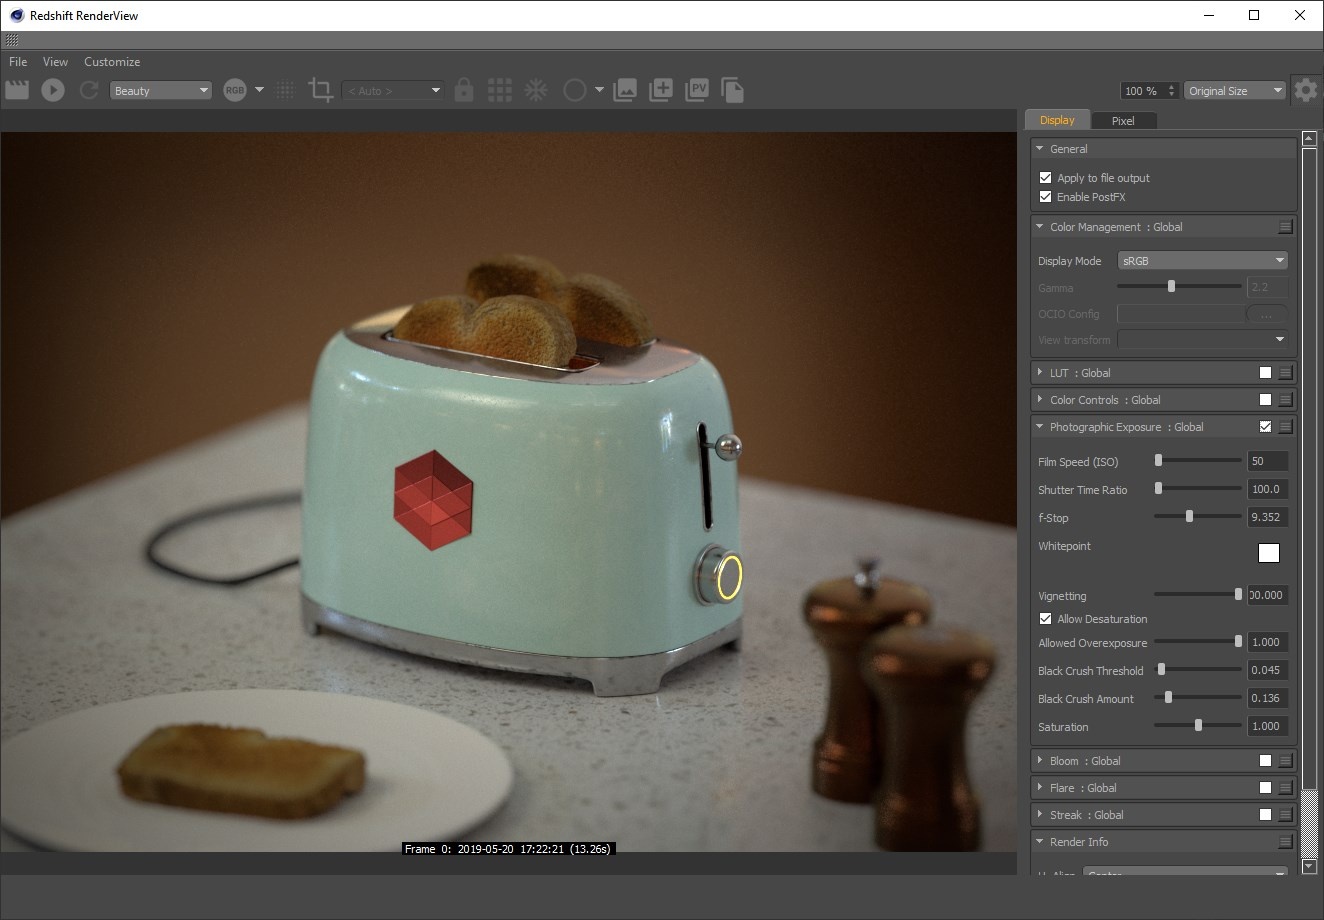Click the Shutter Time Ratio slider
Viewport: 1324px width, 920px height.
coord(1198,488)
